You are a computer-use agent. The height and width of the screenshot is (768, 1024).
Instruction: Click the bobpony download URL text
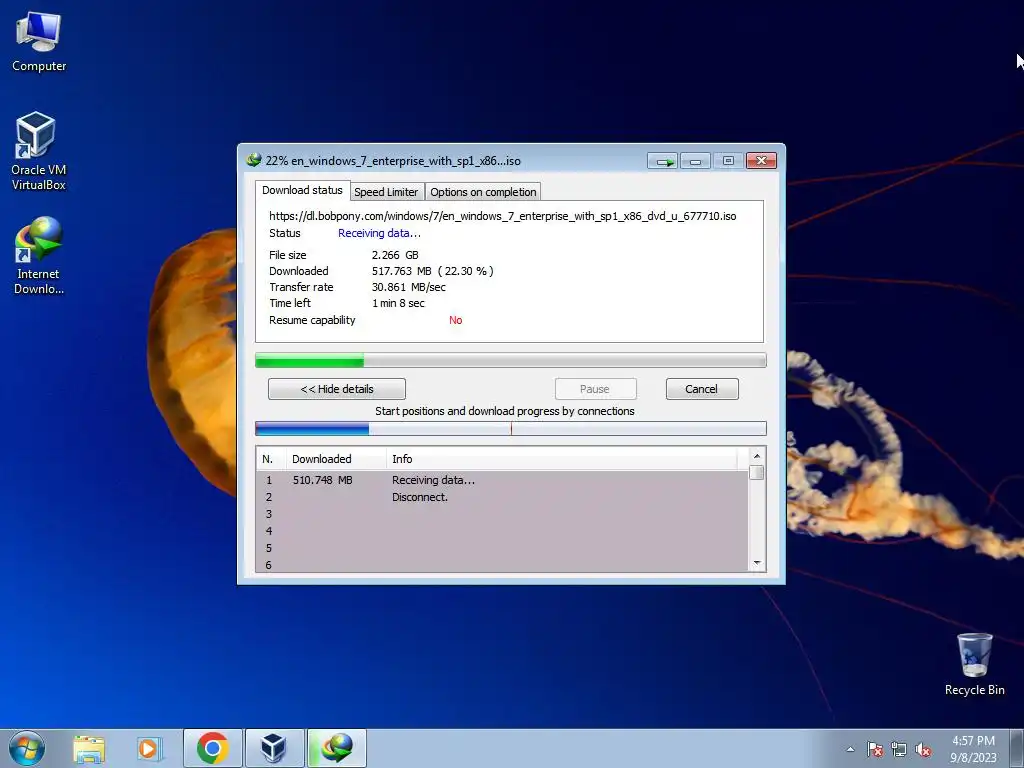click(x=503, y=216)
